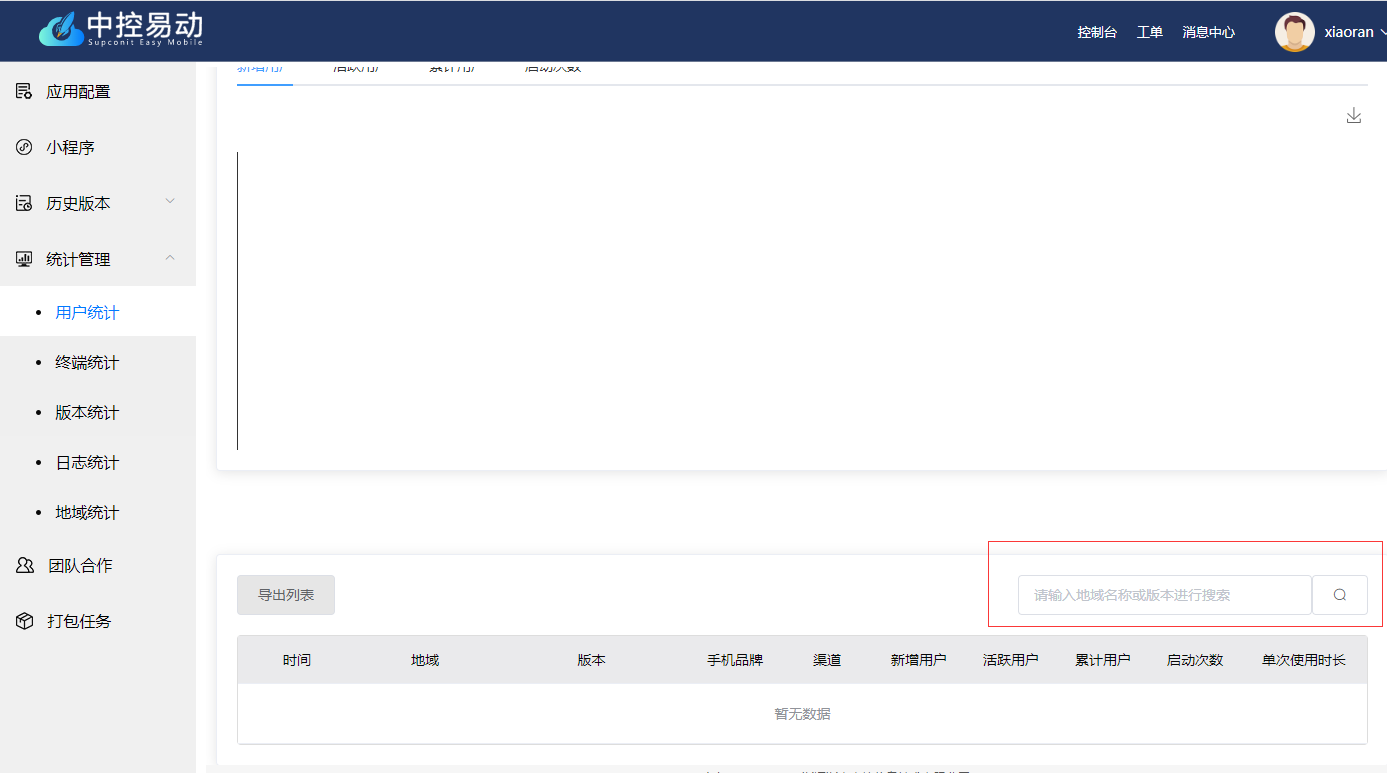Focus the 地域名称或版本 search field
1387x773 pixels.
tap(1164, 595)
